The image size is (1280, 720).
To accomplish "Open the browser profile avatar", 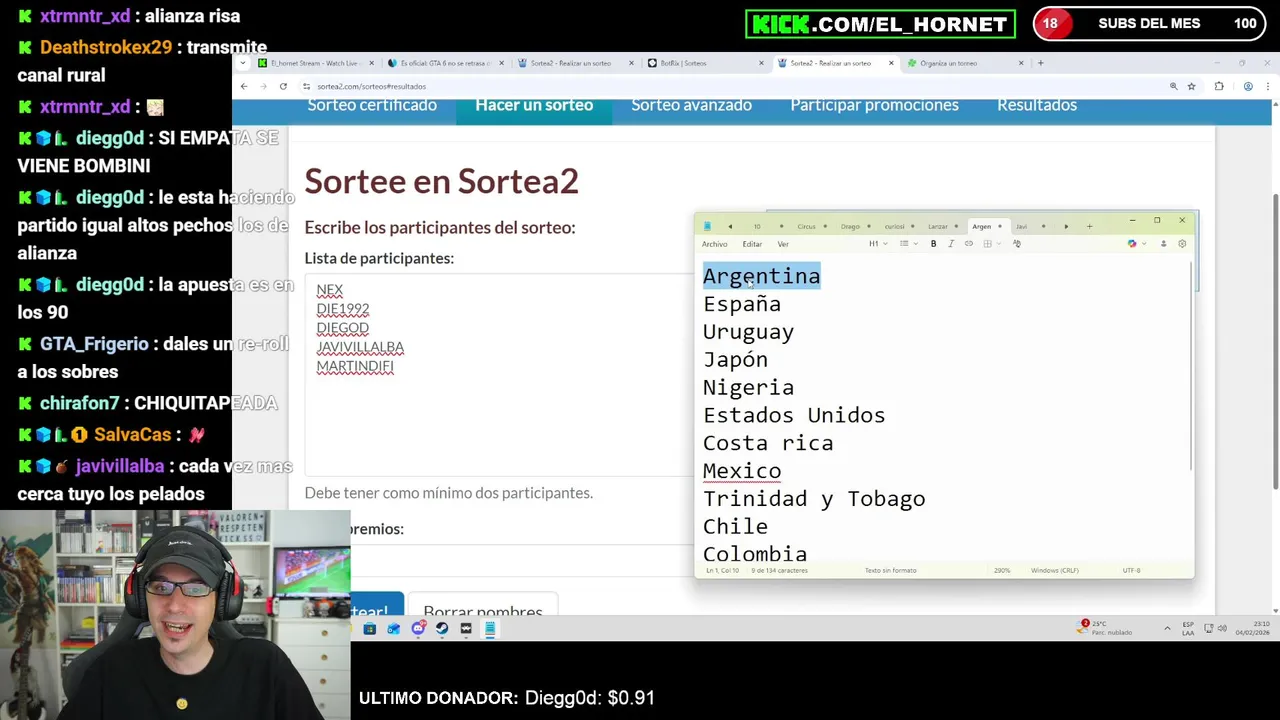I will (1247, 86).
